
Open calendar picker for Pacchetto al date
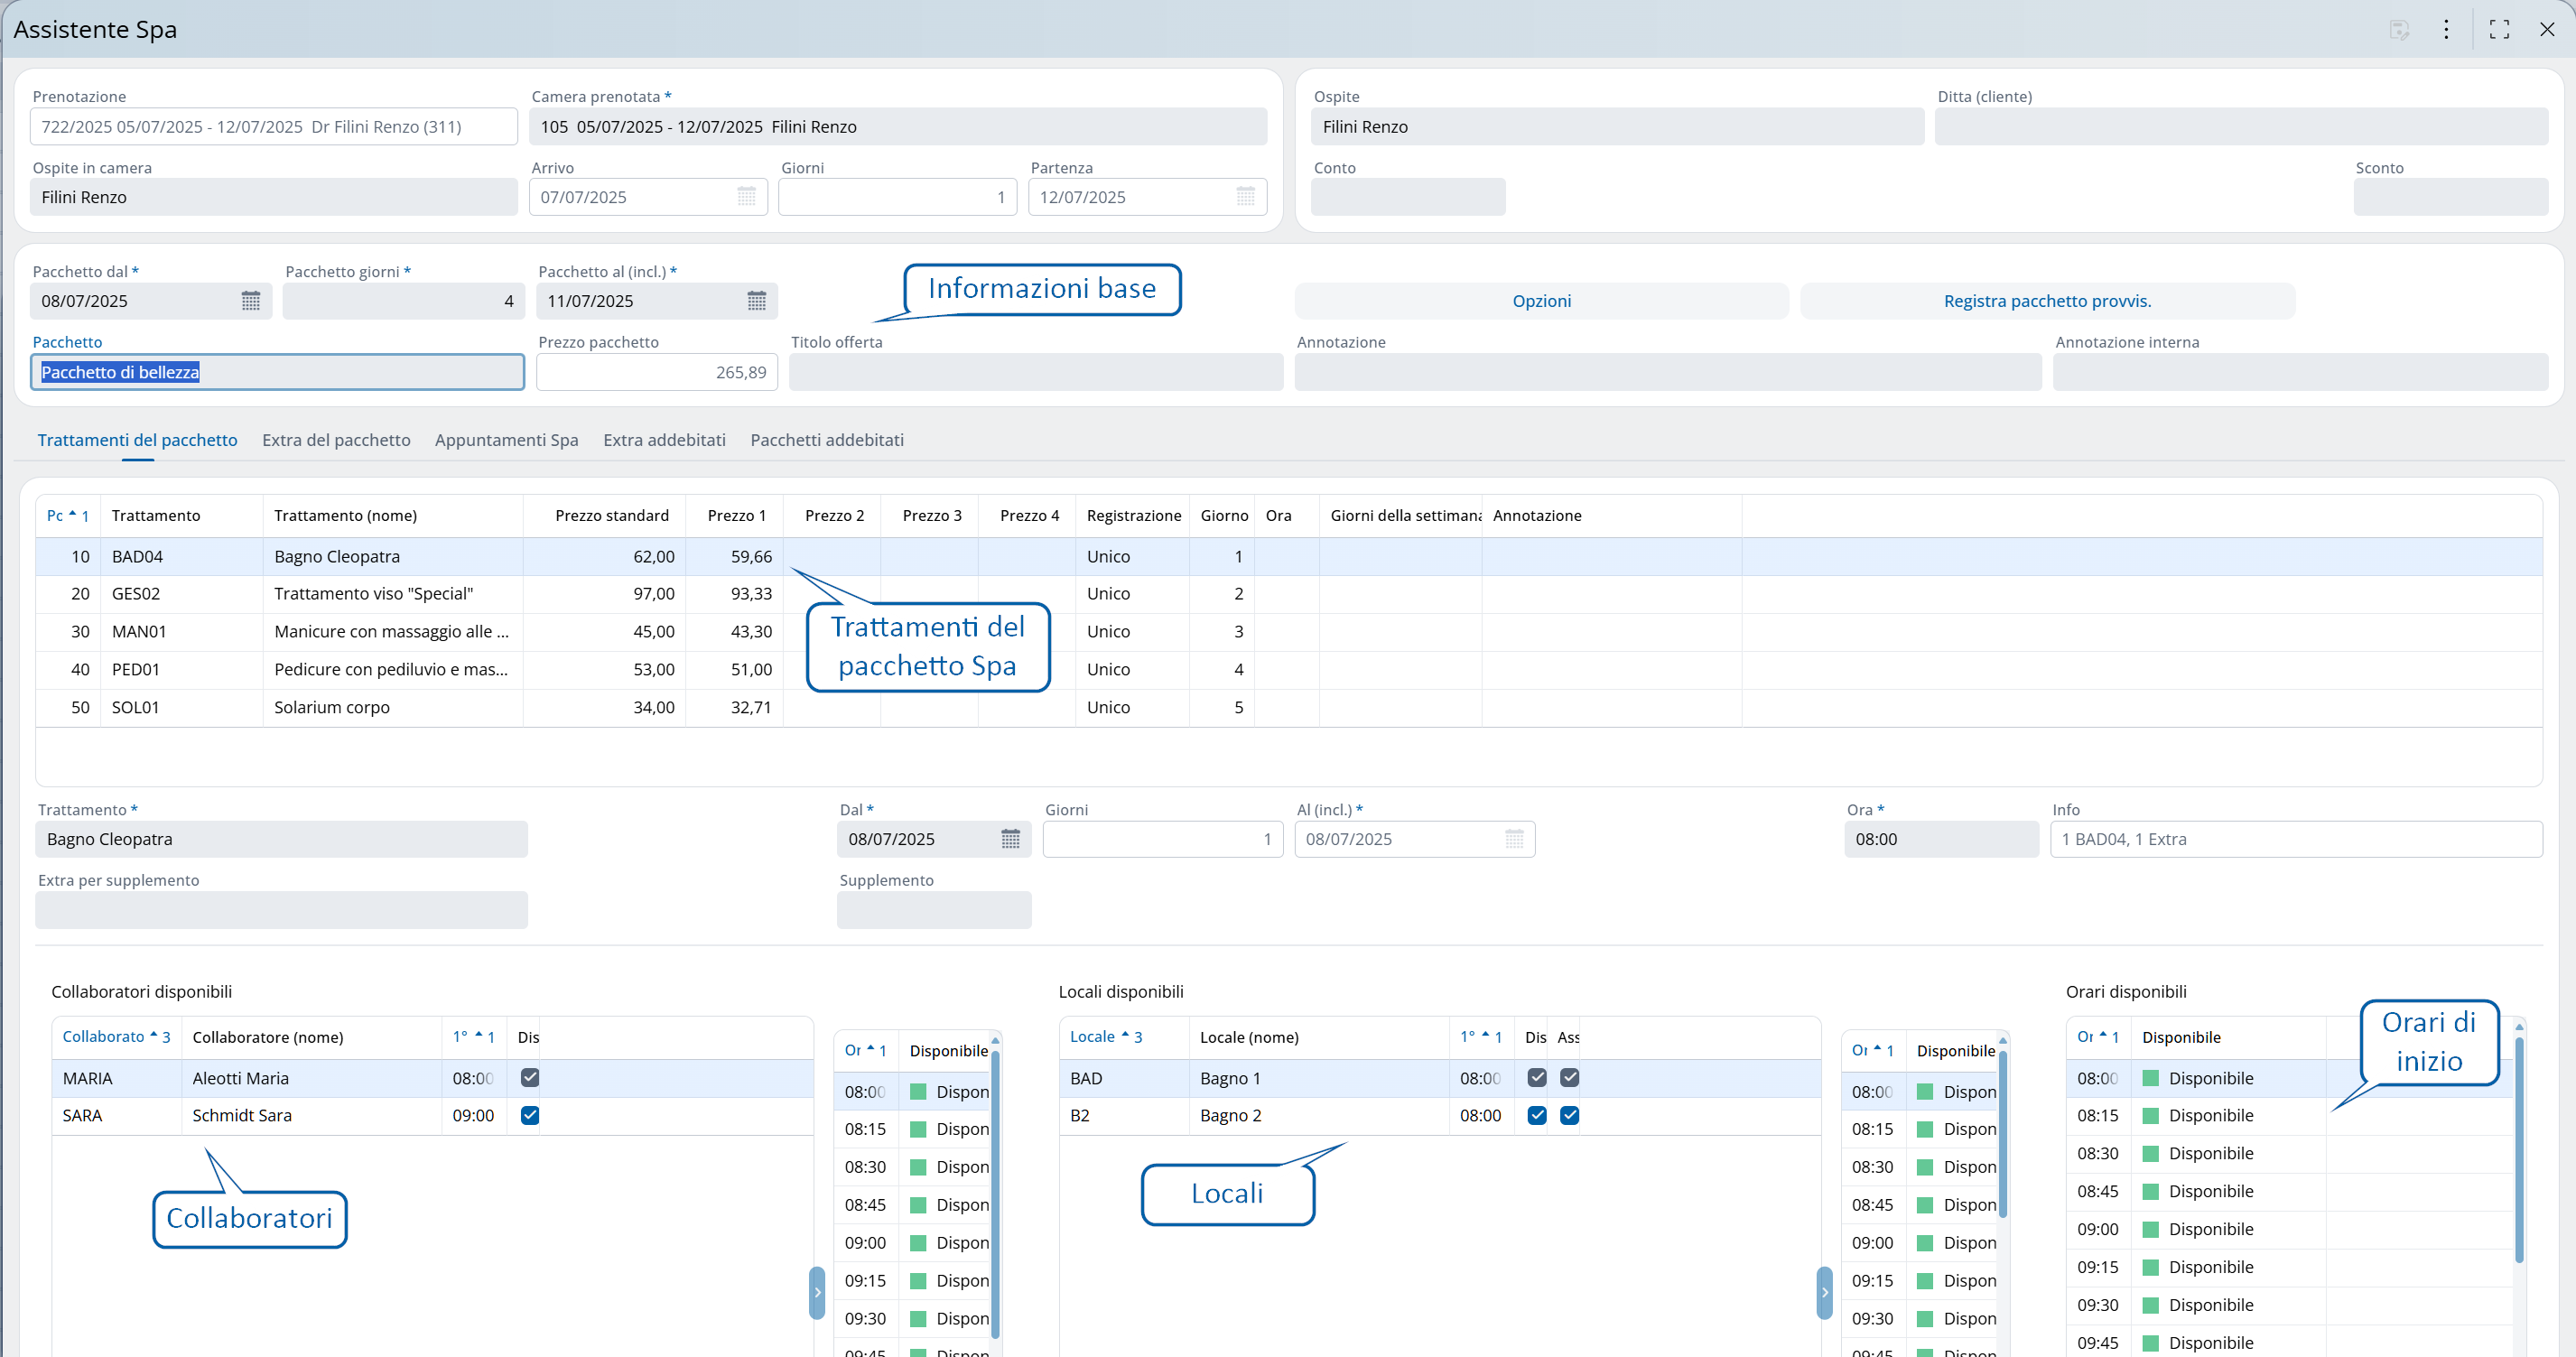pyautogui.click(x=756, y=301)
